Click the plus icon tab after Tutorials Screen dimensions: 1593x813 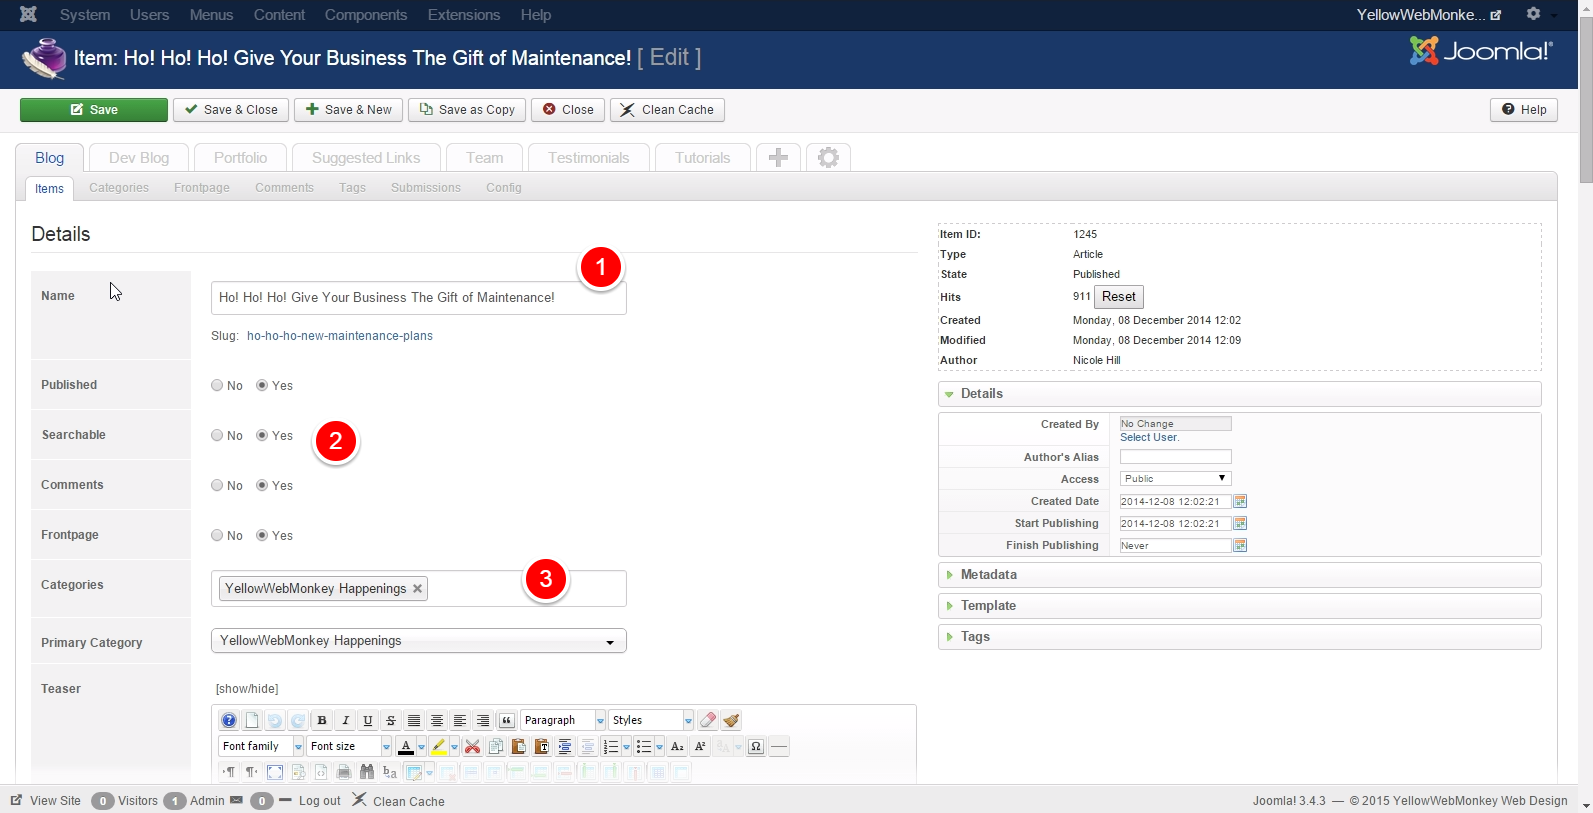778,157
